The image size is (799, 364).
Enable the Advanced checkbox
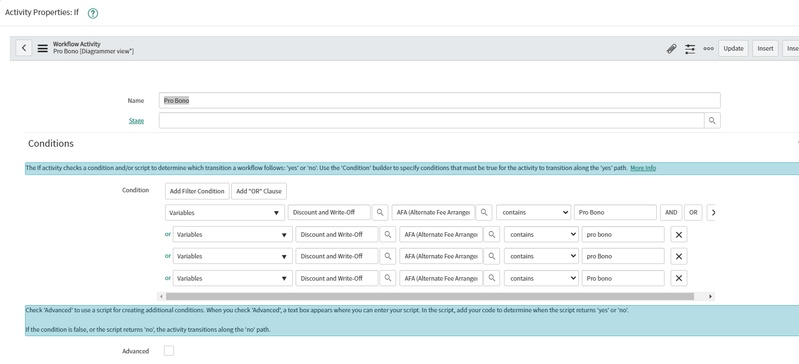coord(169,351)
